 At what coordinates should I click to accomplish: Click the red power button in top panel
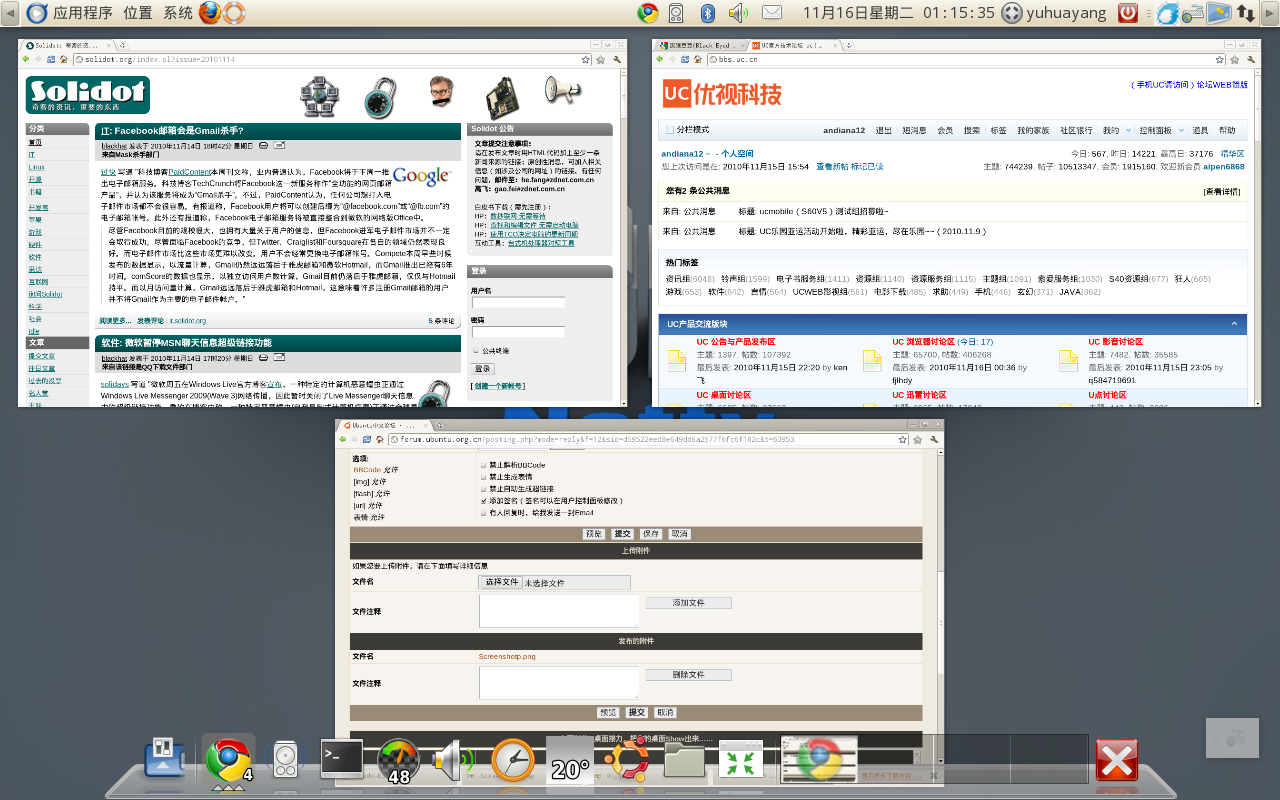(x=1128, y=13)
